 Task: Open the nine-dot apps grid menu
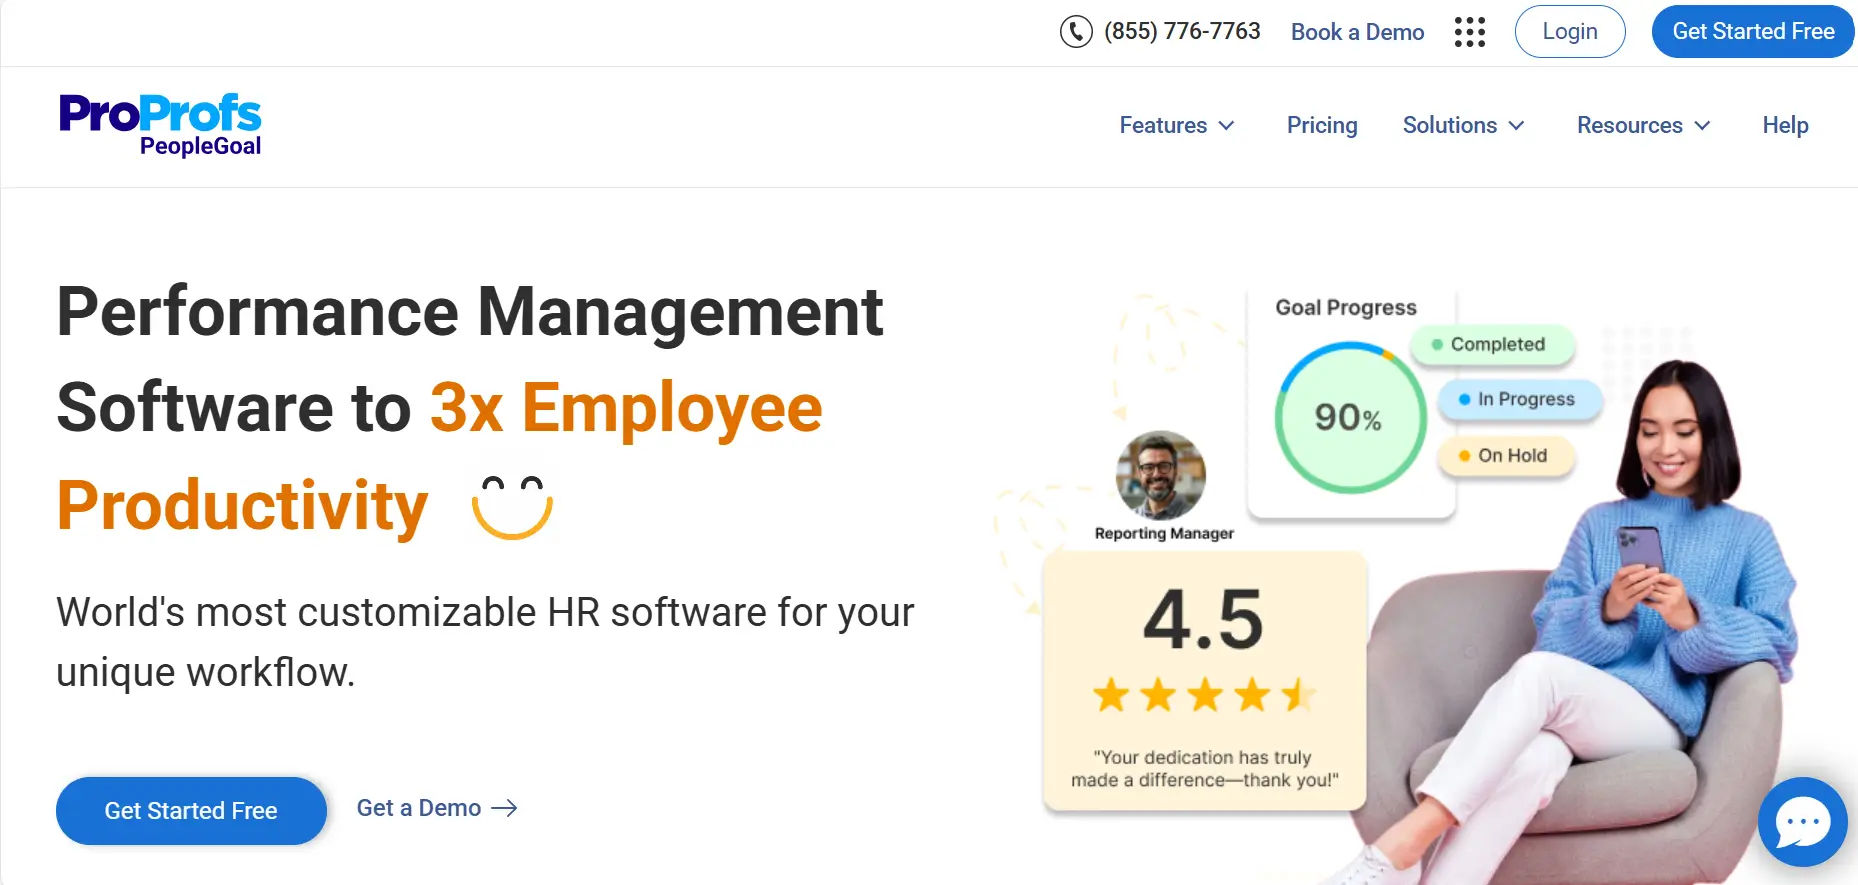tap(1469, 32)
